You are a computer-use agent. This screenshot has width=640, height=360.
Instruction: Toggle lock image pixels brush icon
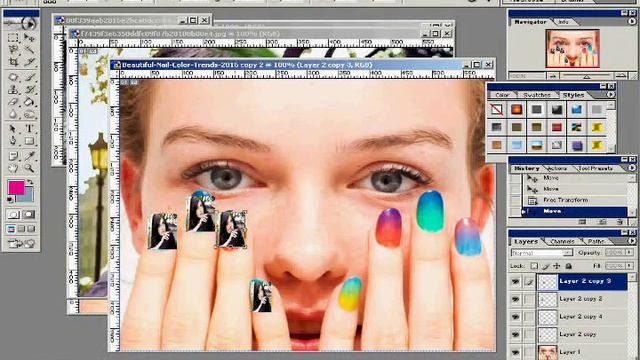point(545,266)
